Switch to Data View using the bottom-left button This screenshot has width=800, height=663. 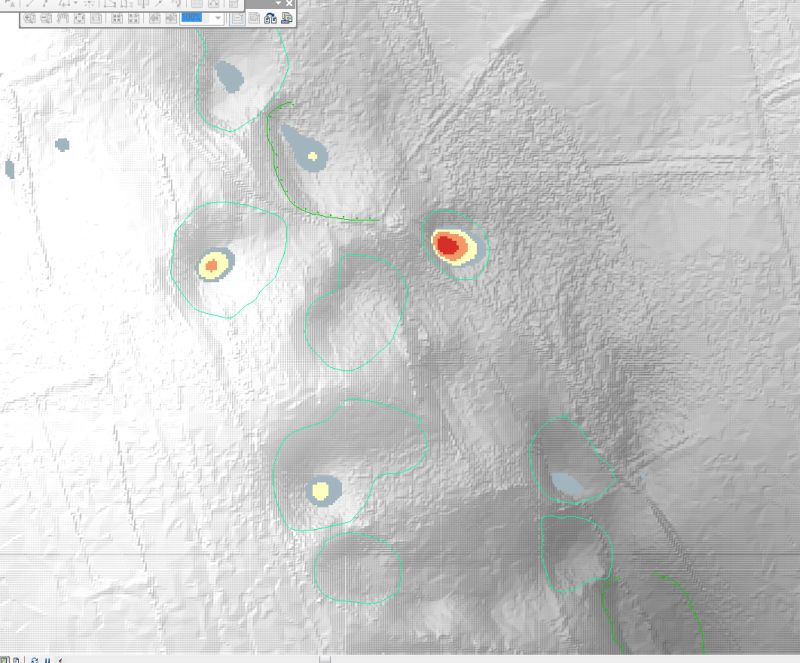point(4,659)
